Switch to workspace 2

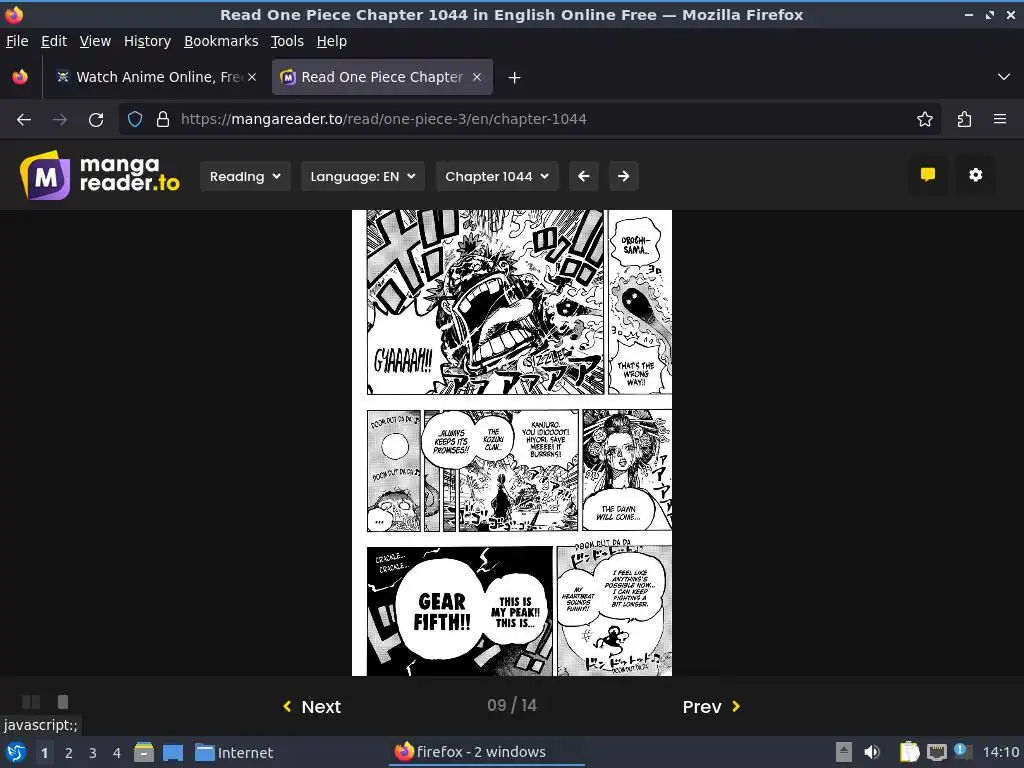point(69,753)
